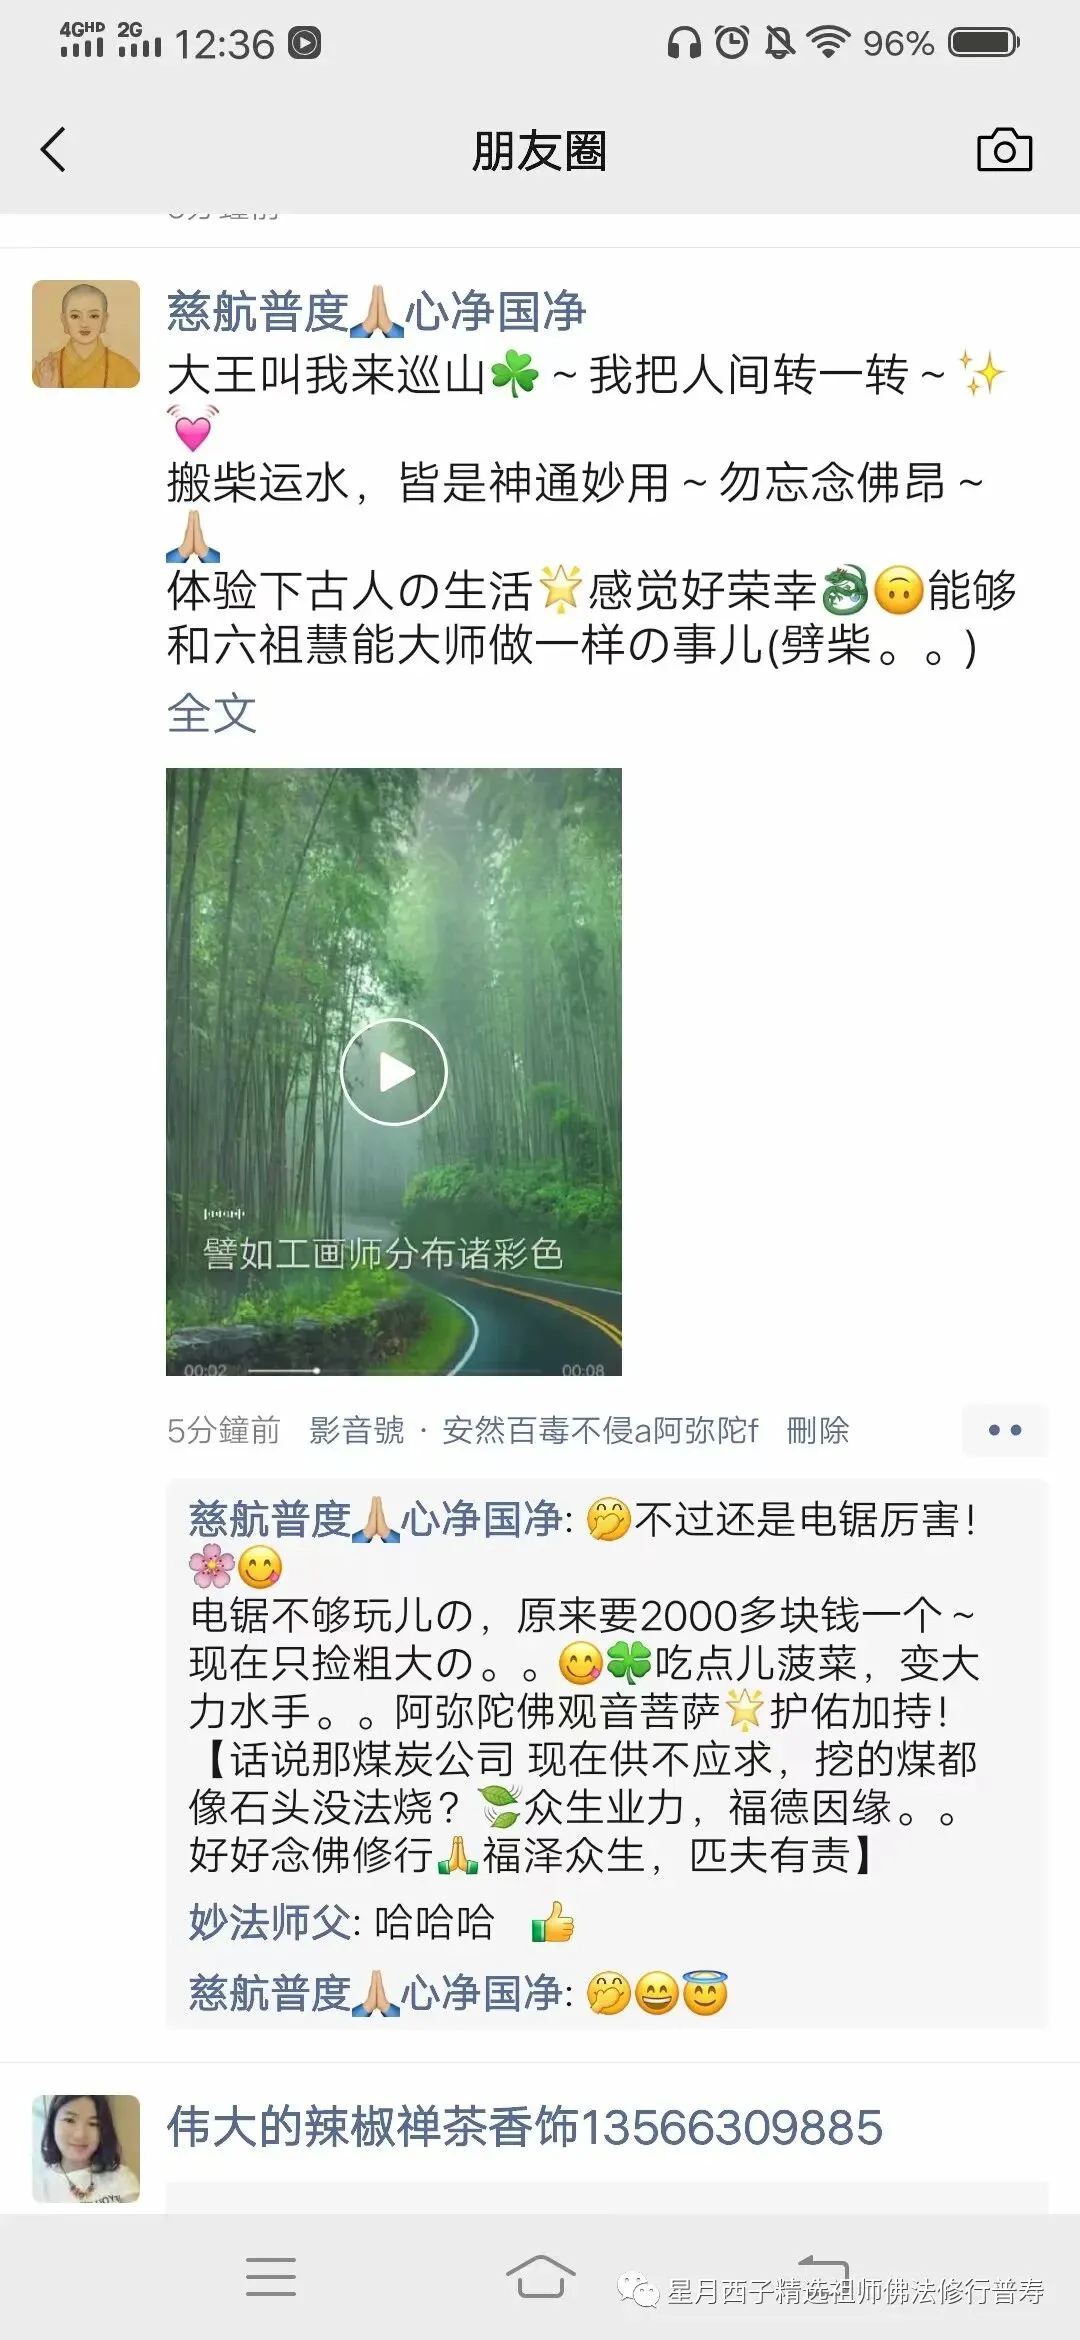Open profile name 慈航普度心净国净
The width and height of the screenshot is (1080, 2340).
click(x=376, y=312)
